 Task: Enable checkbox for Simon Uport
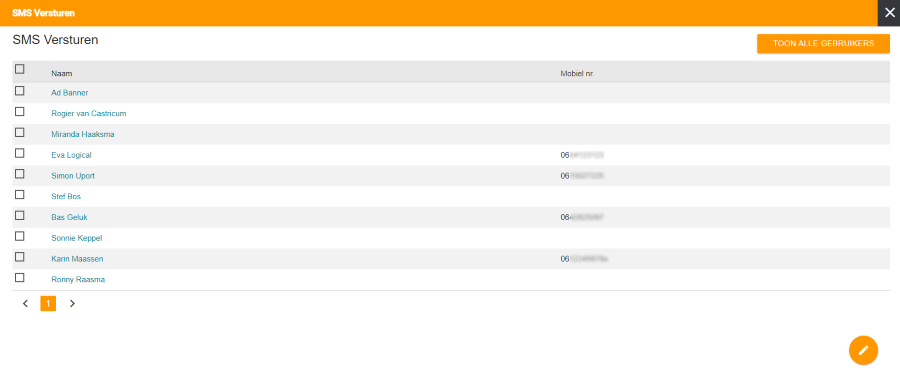coord(20,173)
